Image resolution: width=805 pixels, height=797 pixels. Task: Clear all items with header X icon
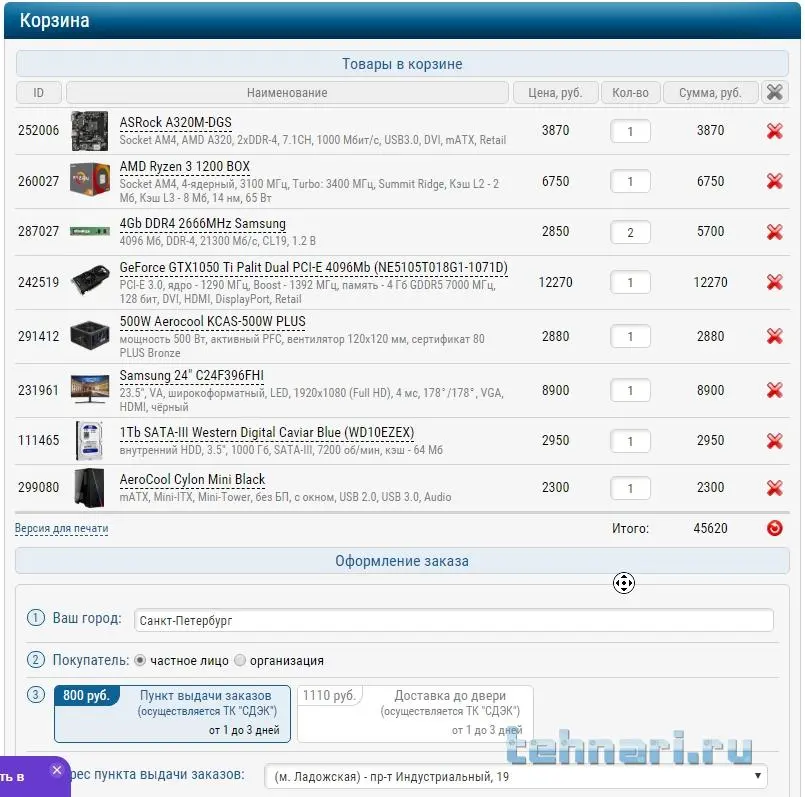(774, 92)
